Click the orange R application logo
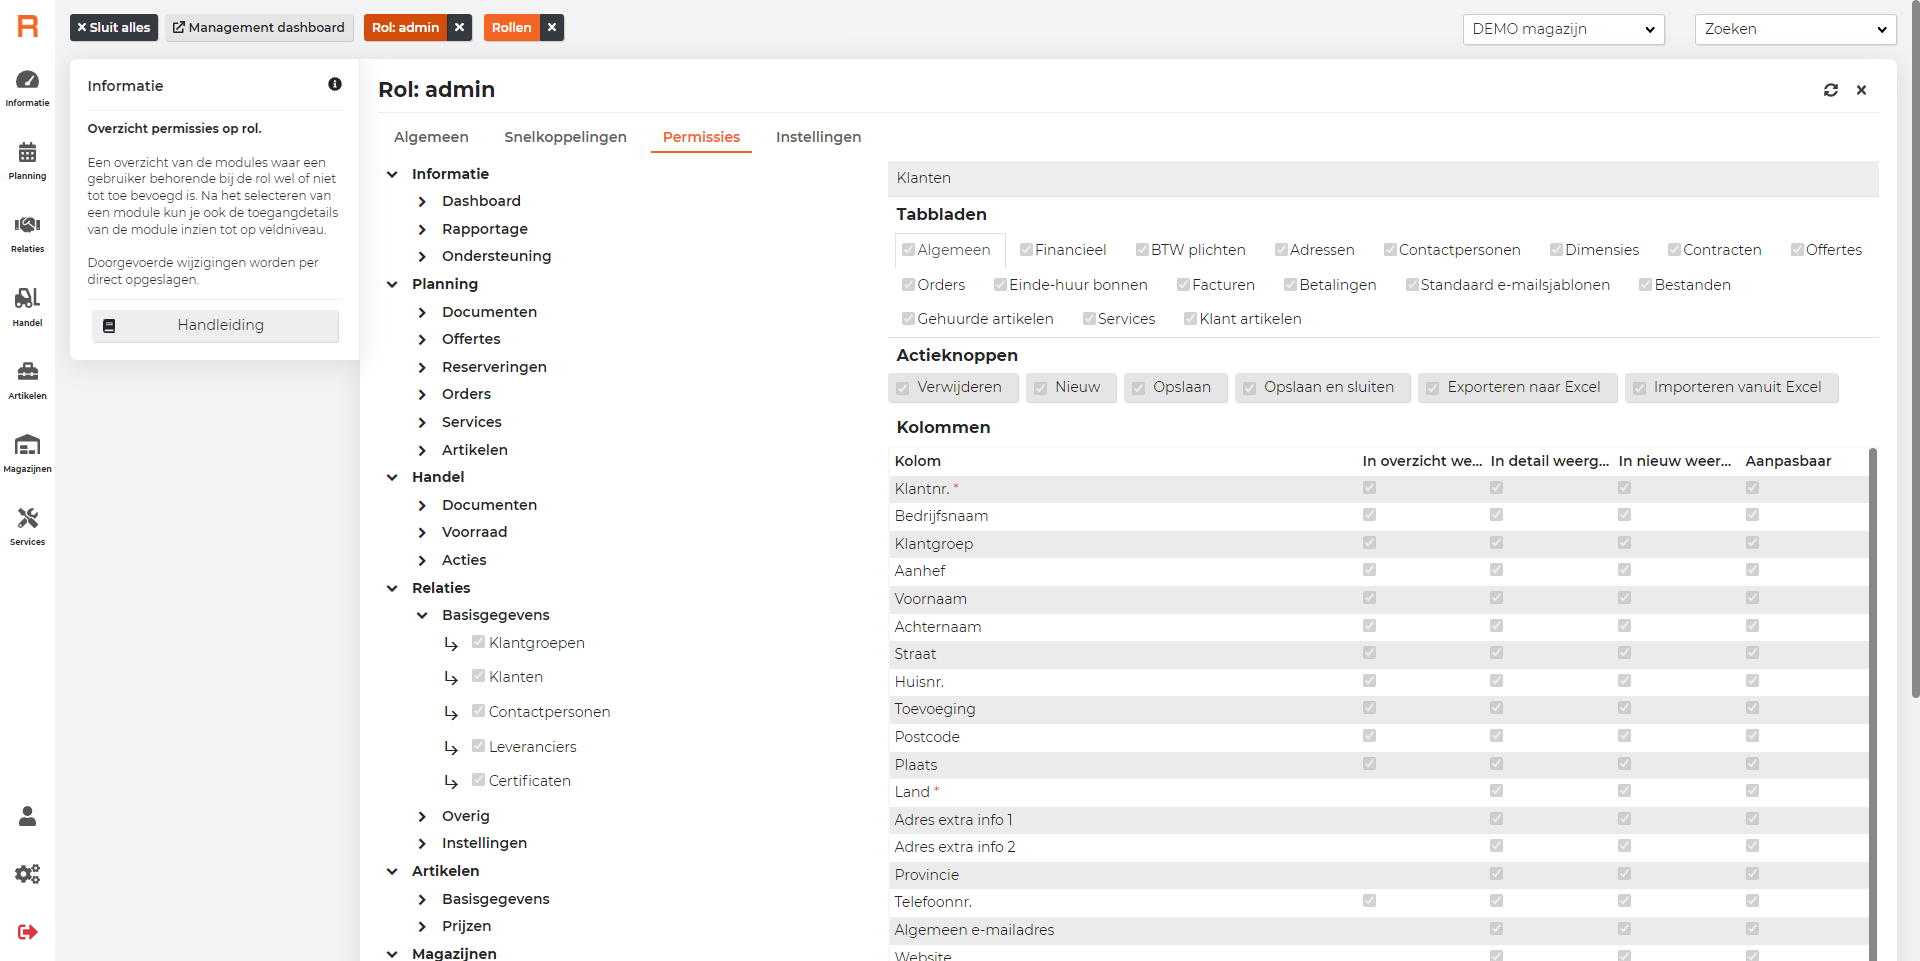 (28, 27)
